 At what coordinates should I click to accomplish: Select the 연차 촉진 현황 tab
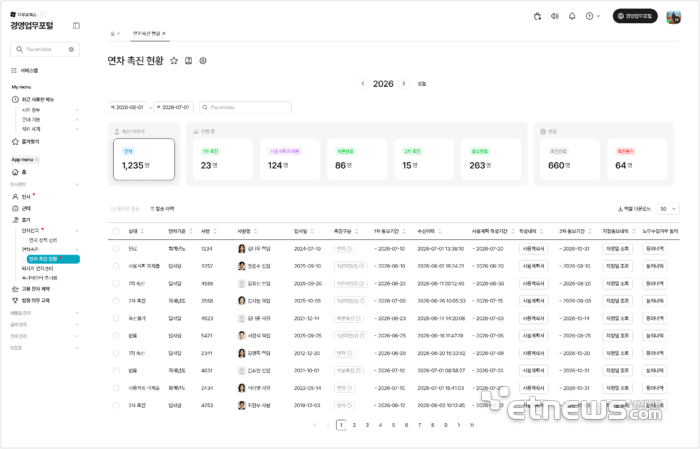pos(150,33)
